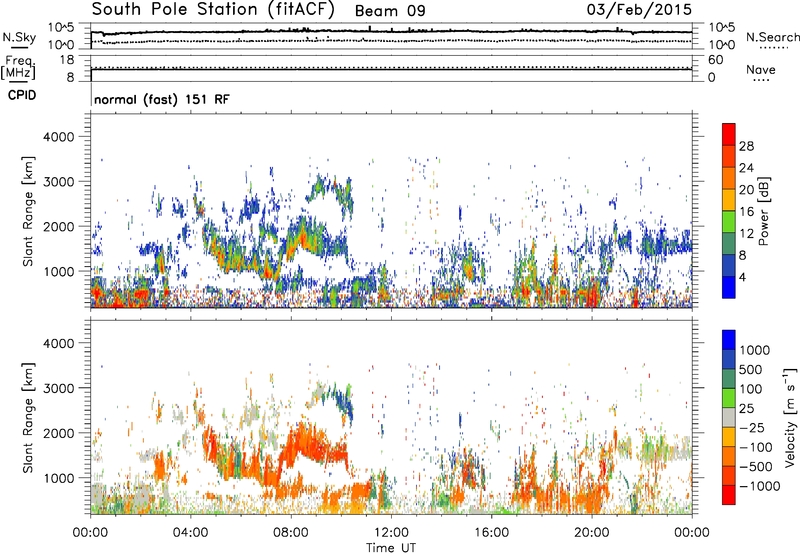Click the power panel's 'Slant Range [km]' label
The width and height of the screenshot is (800, 554).
pos(28,211)
